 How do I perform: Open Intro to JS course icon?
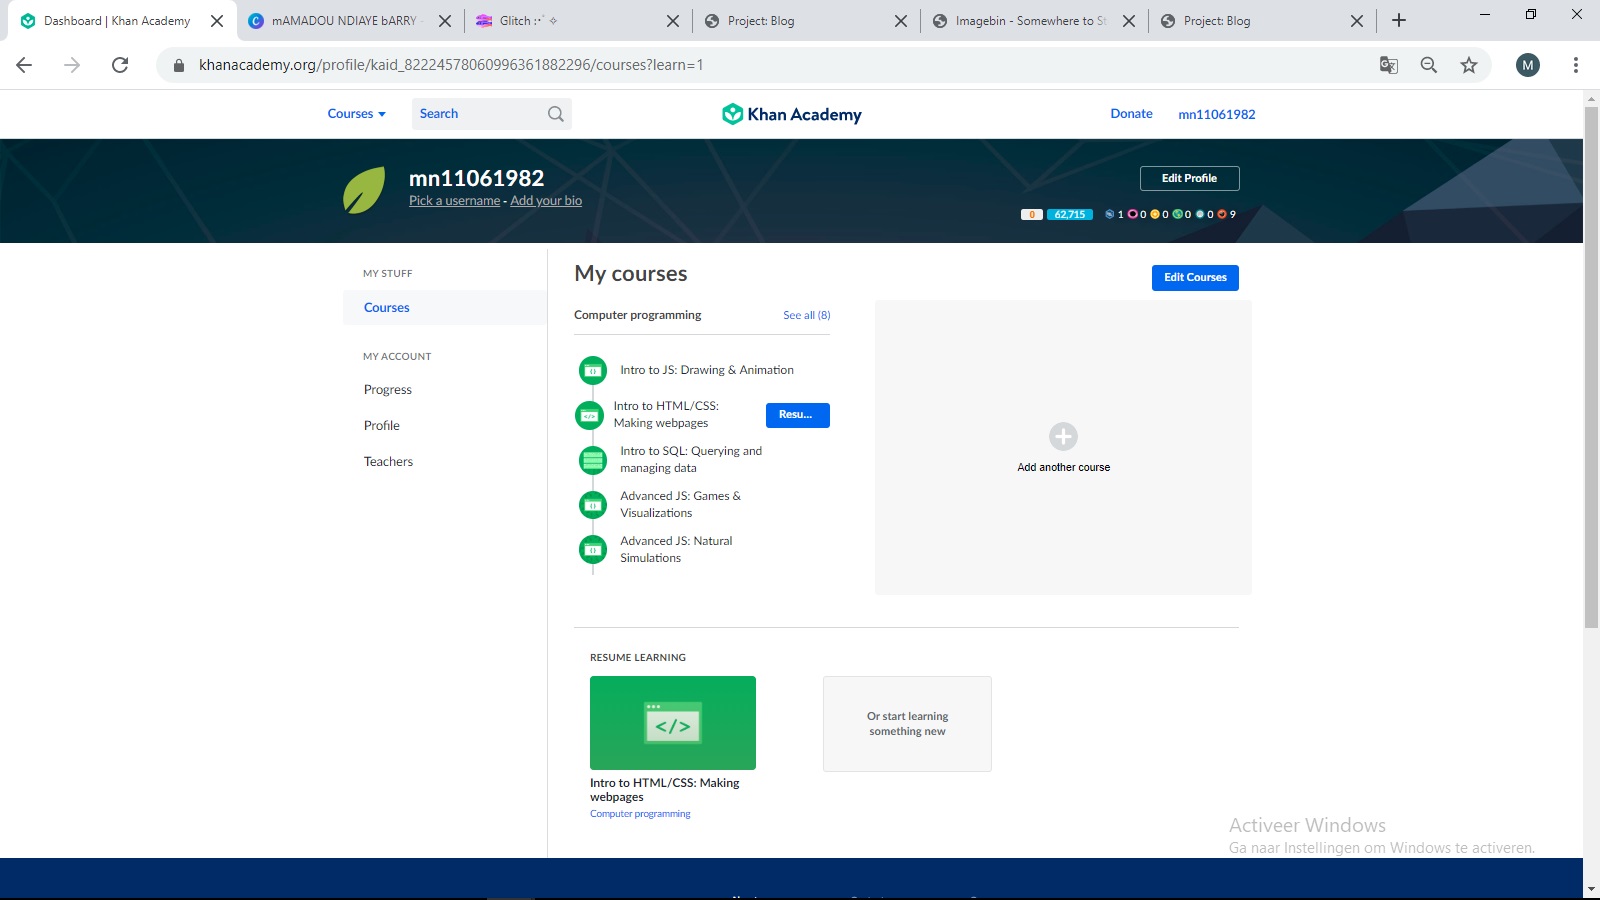pyautogui.click(x=593, y=370)
